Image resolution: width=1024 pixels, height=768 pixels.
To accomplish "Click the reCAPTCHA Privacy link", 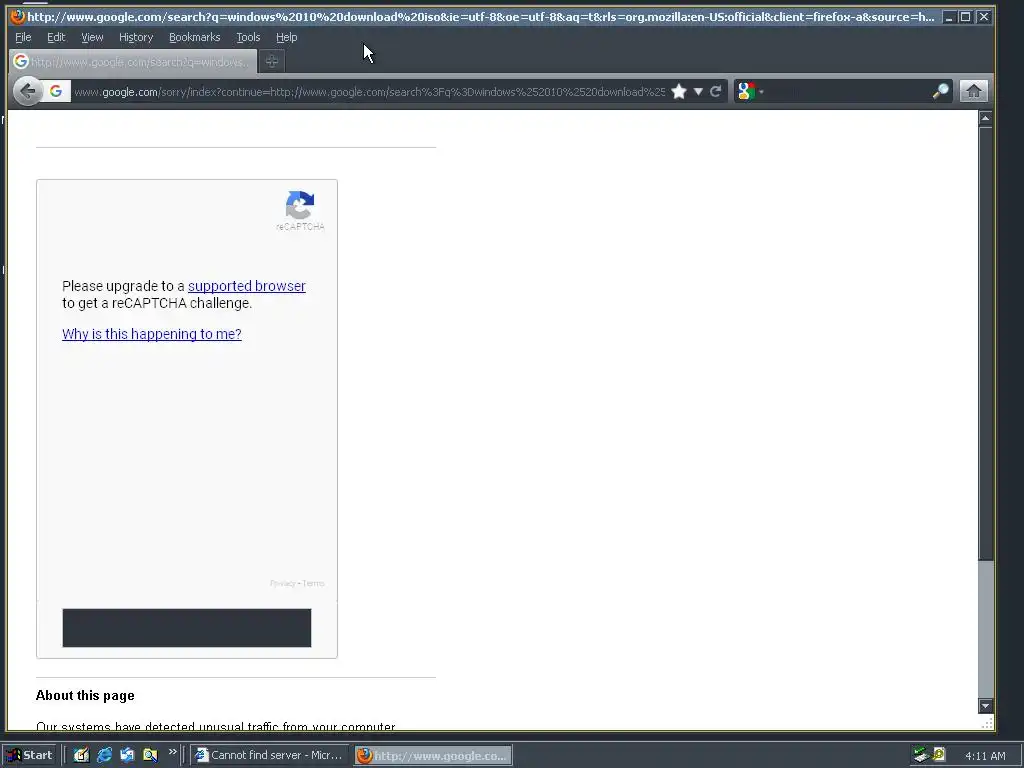I will [x=282, y=583].
